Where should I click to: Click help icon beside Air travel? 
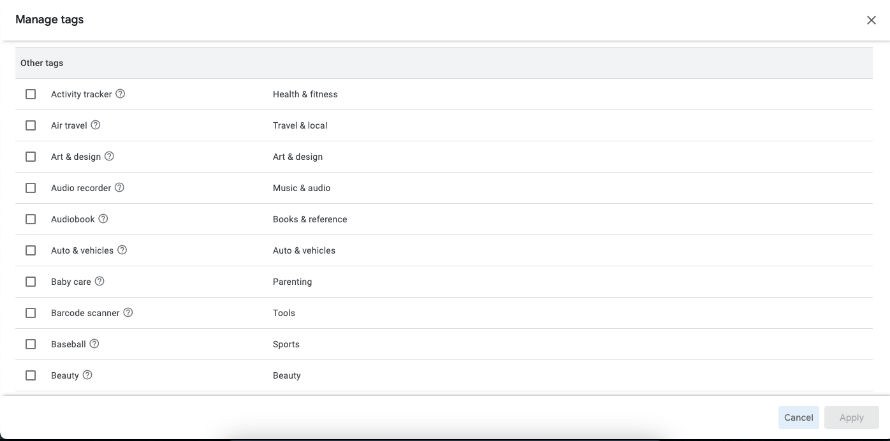[97, 125]
